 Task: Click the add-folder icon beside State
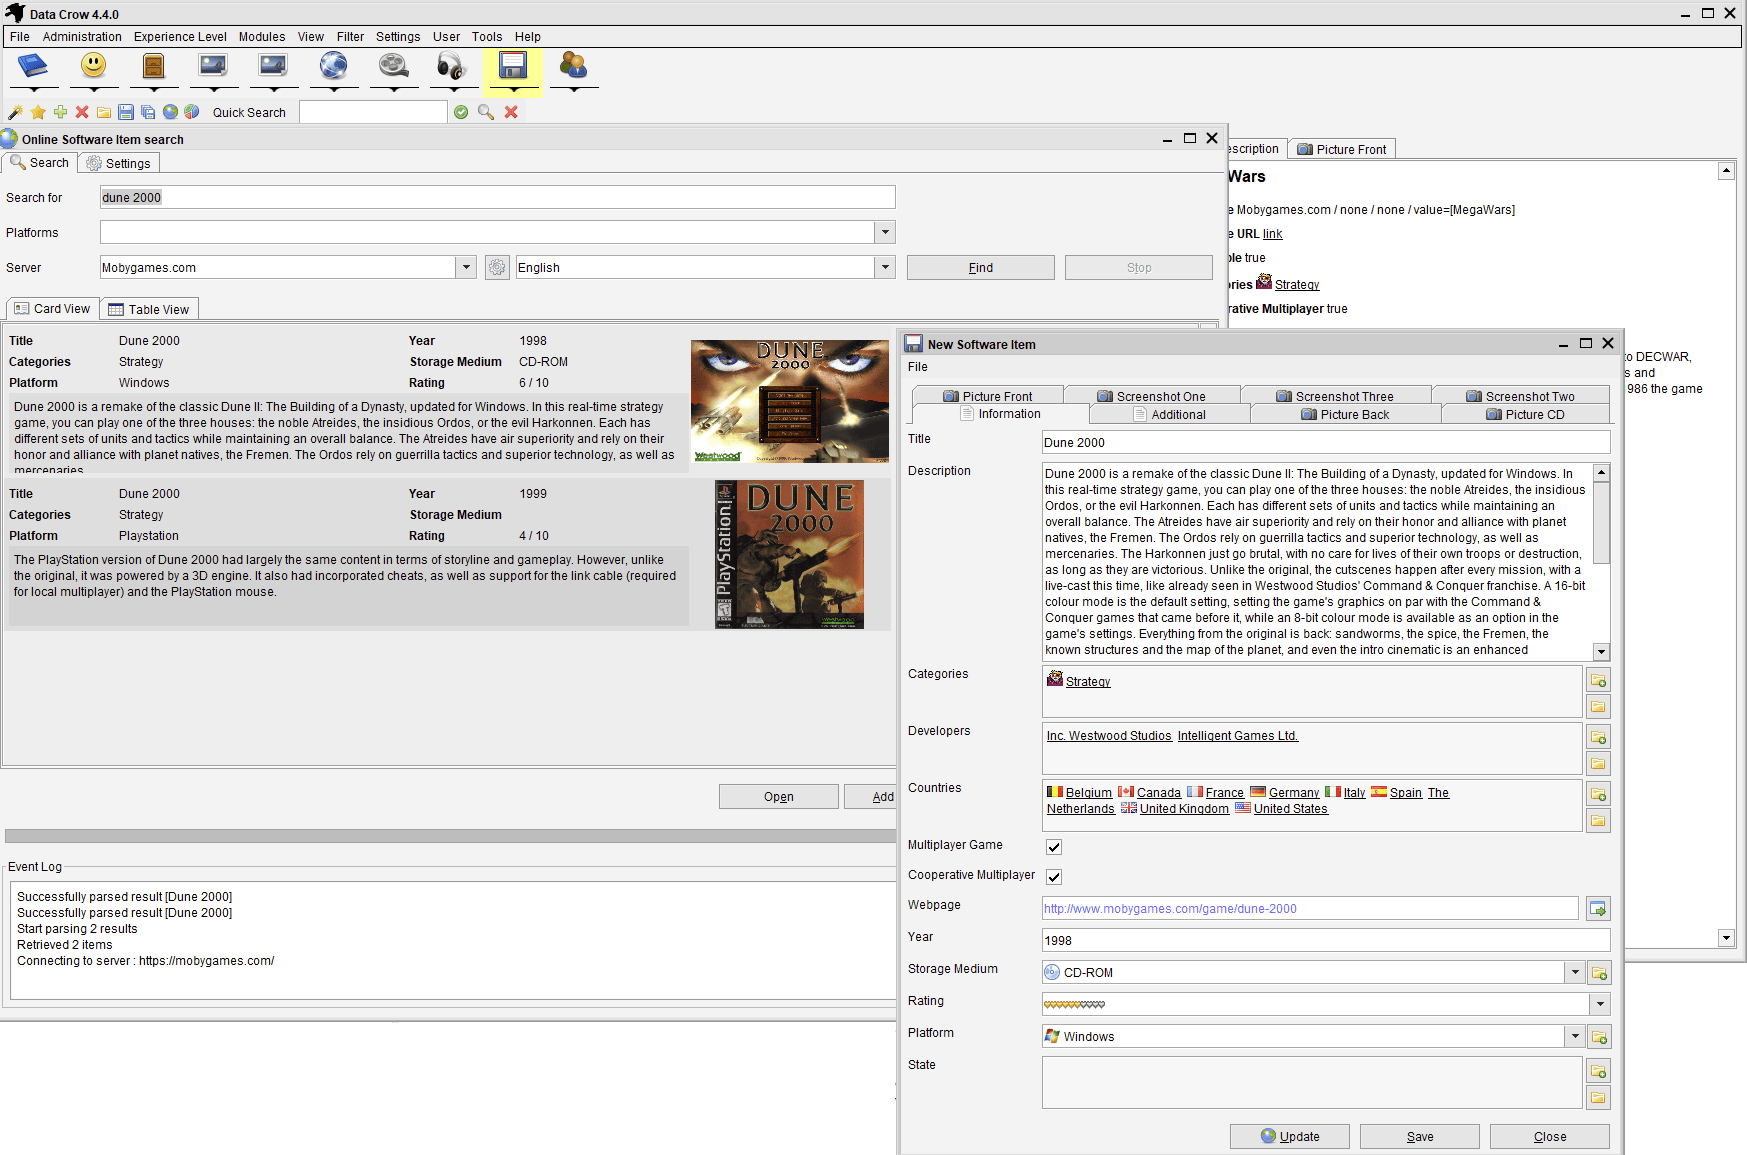(x=1599, y=1072)
